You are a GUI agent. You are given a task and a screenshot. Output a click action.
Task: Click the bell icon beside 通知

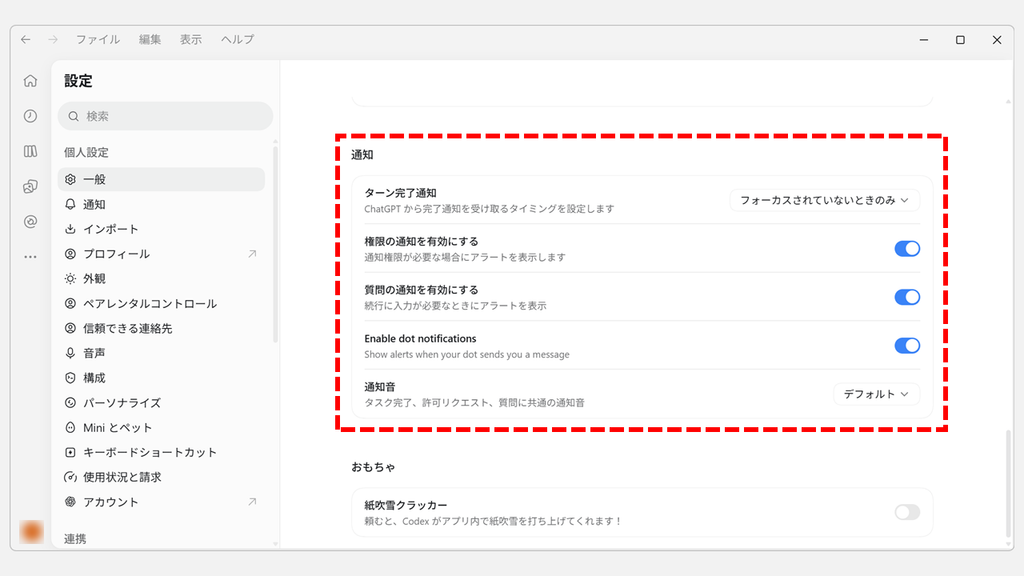coord(71,204)
